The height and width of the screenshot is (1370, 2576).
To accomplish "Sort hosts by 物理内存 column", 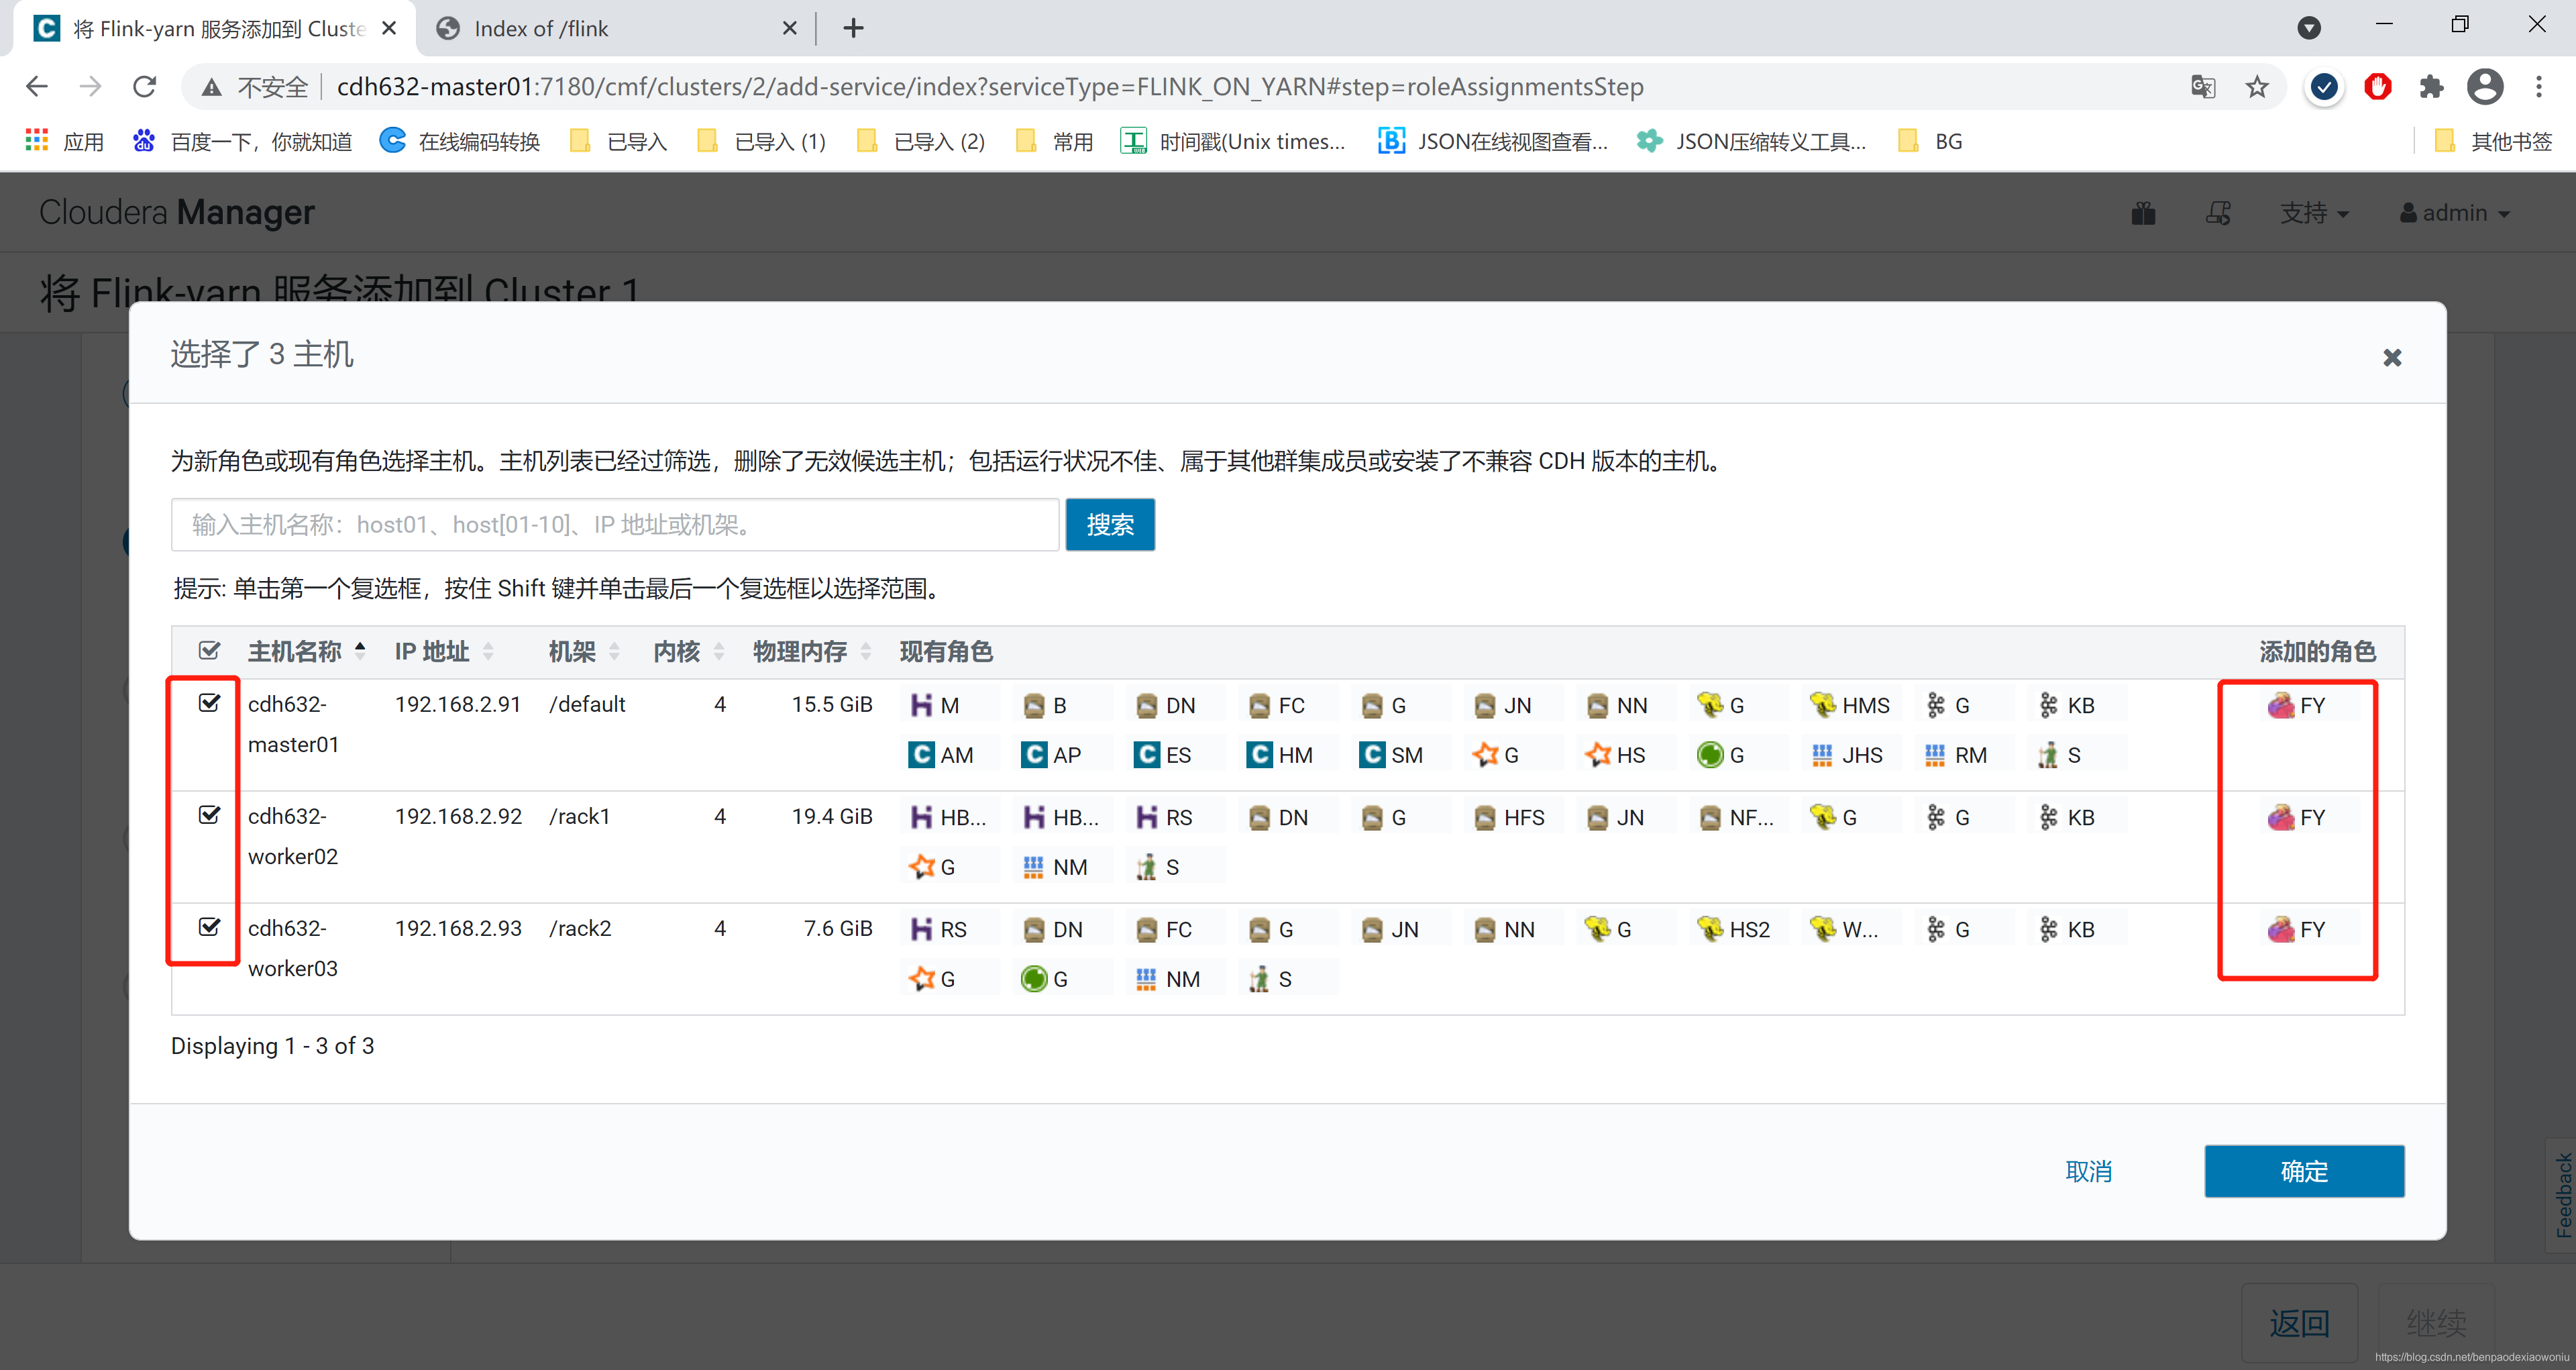I will click(812, 652).
